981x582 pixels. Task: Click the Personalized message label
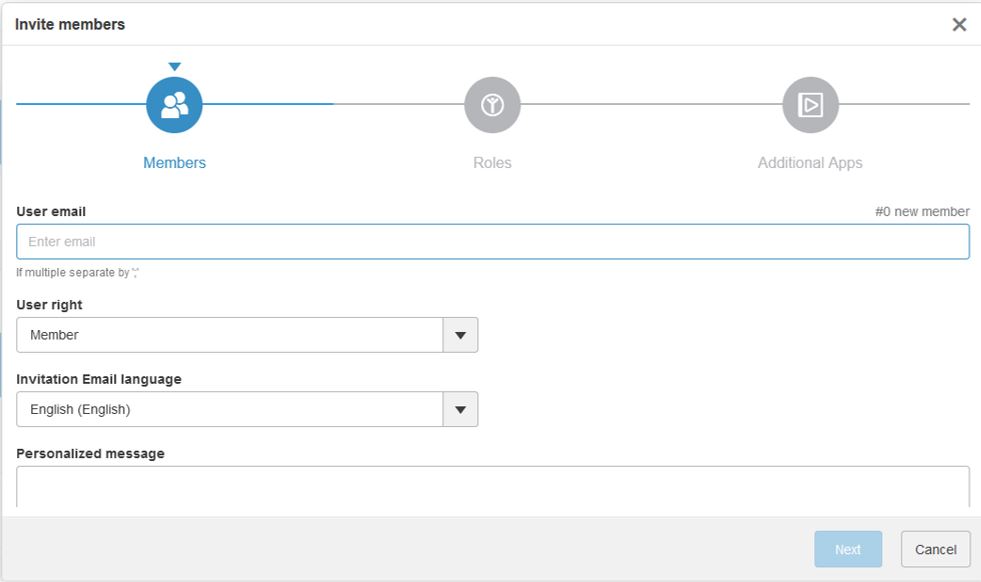click(90, 453)
